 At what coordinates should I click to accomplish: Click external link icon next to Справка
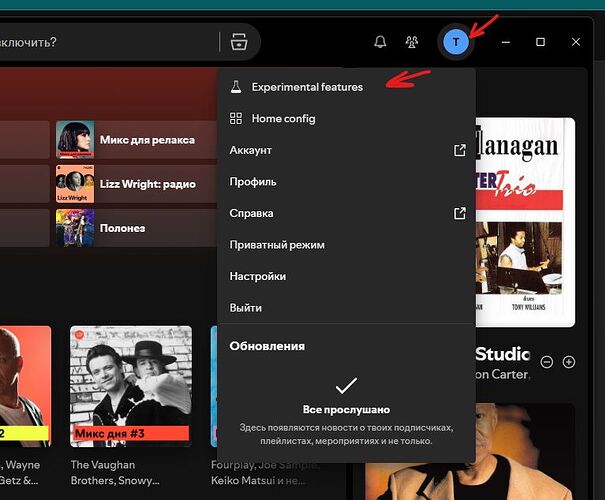click(460, 213)
